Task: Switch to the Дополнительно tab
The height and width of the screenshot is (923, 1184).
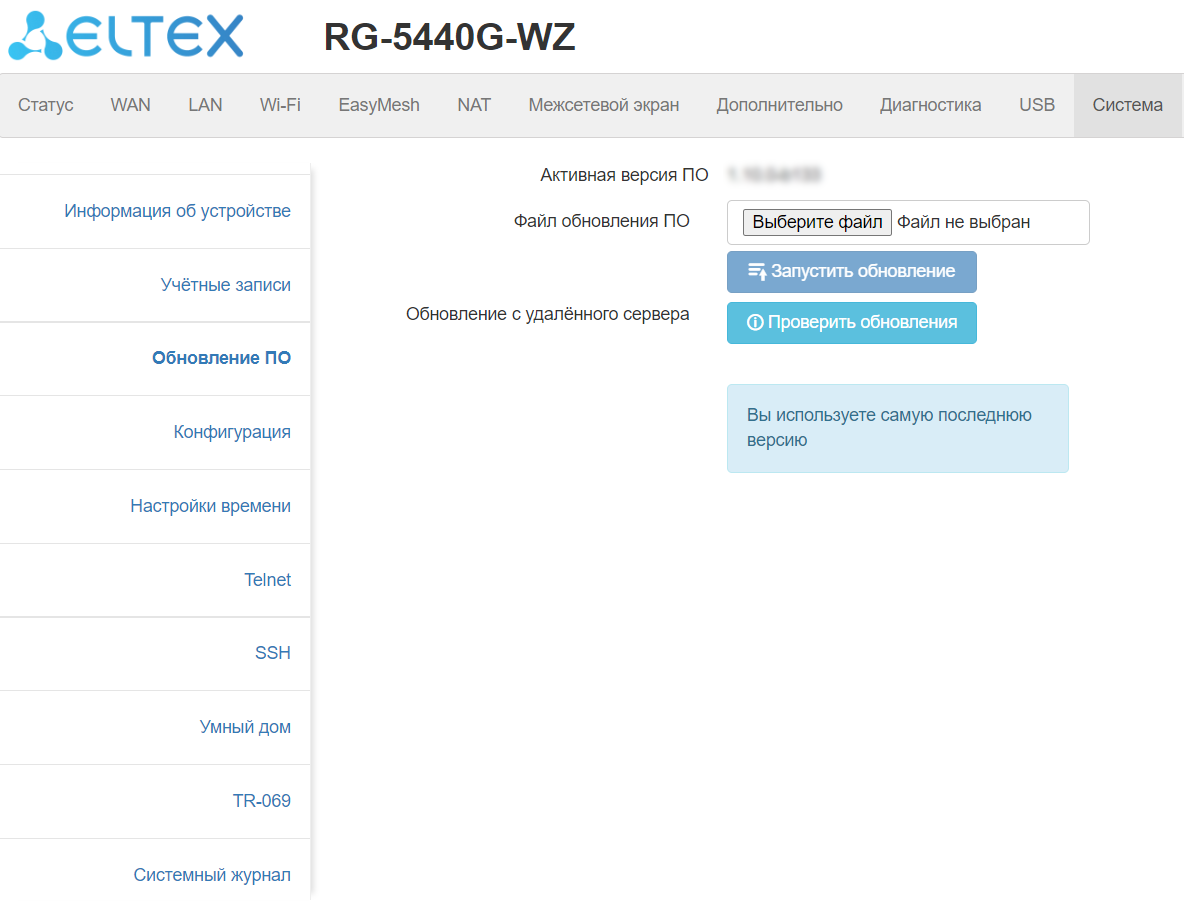Action: click(779, 105)
